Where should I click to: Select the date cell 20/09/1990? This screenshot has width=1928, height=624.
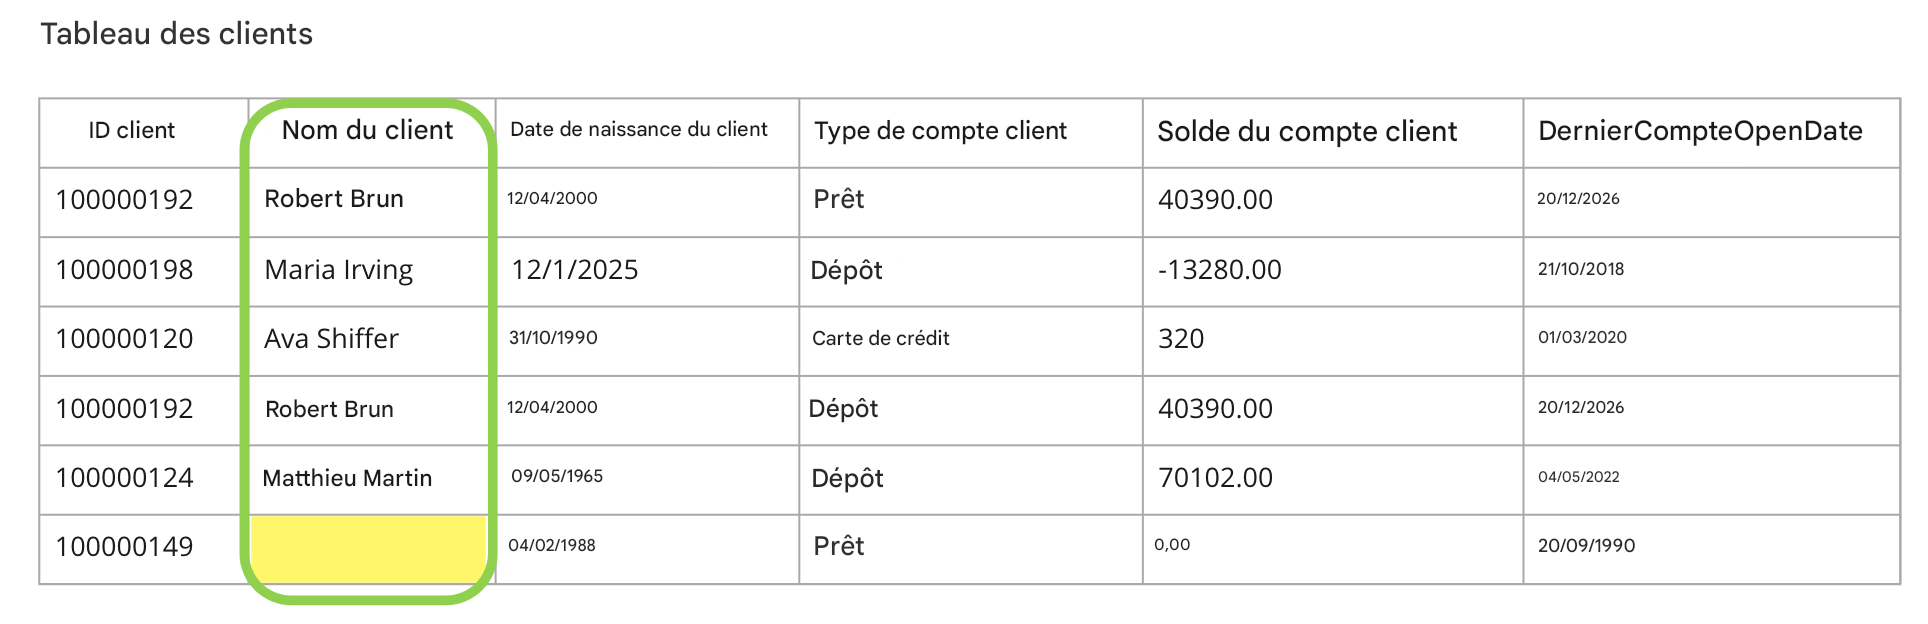[x=1586, y=546]
